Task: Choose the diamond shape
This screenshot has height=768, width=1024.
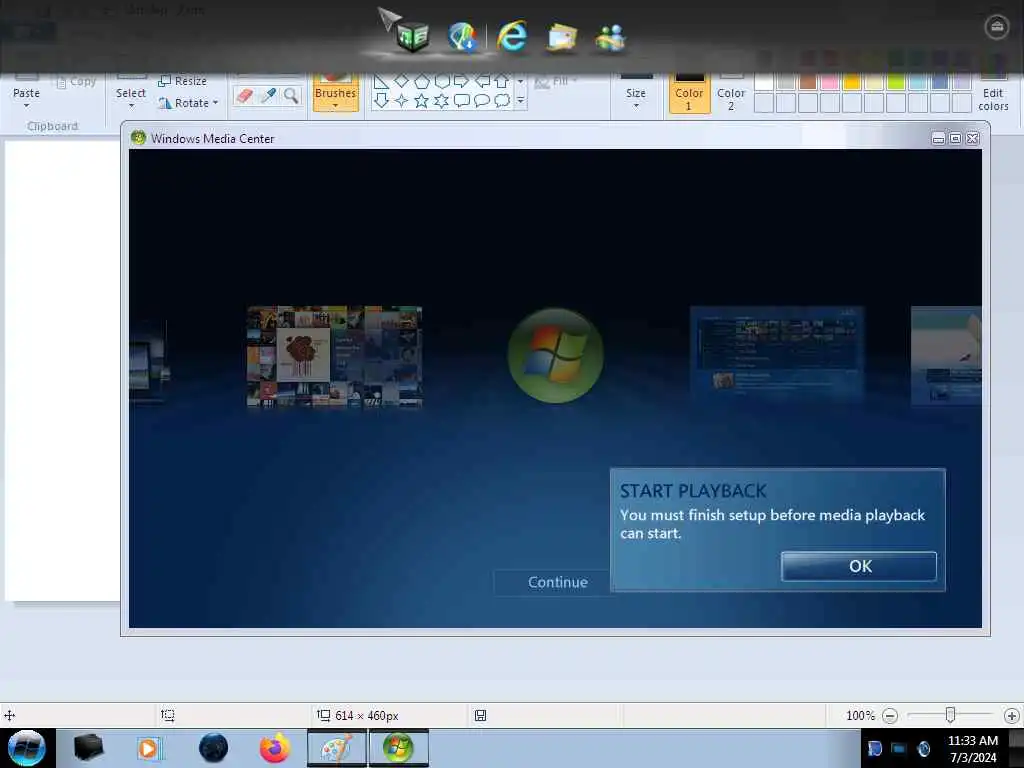Action: pyautogui.click(x=402, y=81)
